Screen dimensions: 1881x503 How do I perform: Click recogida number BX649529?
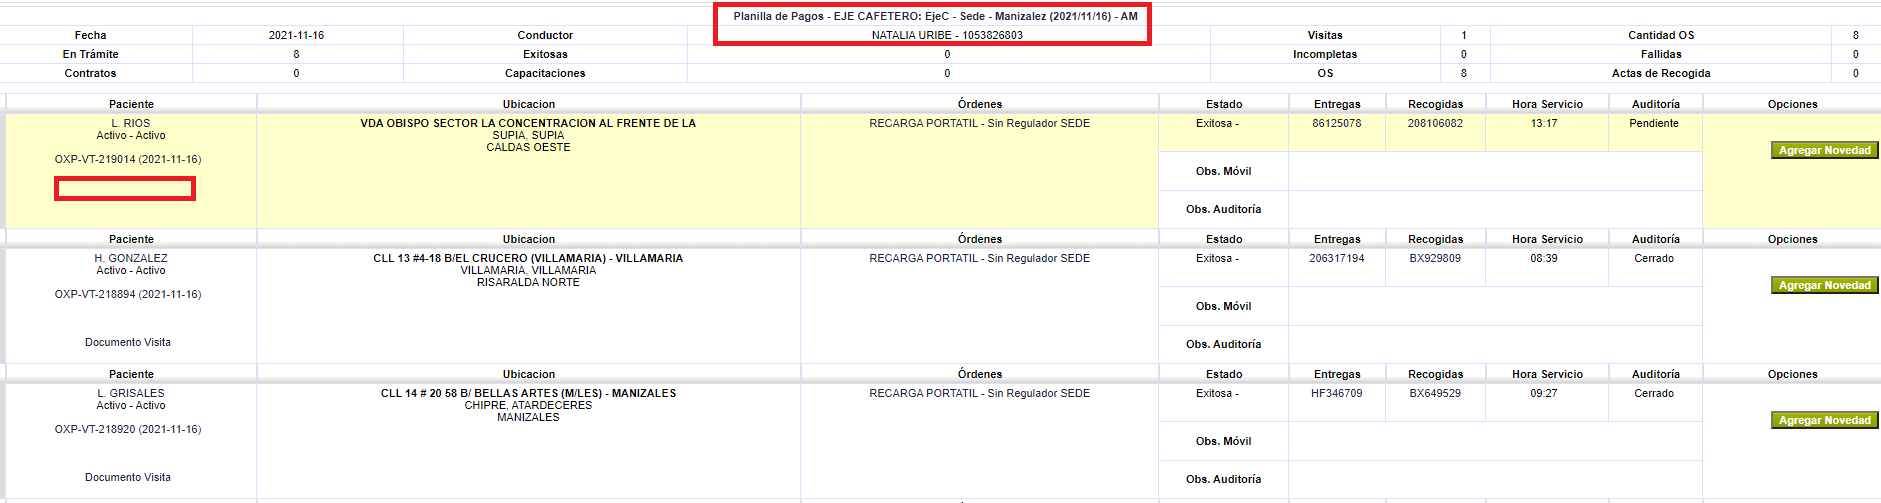pos(1435,393)
